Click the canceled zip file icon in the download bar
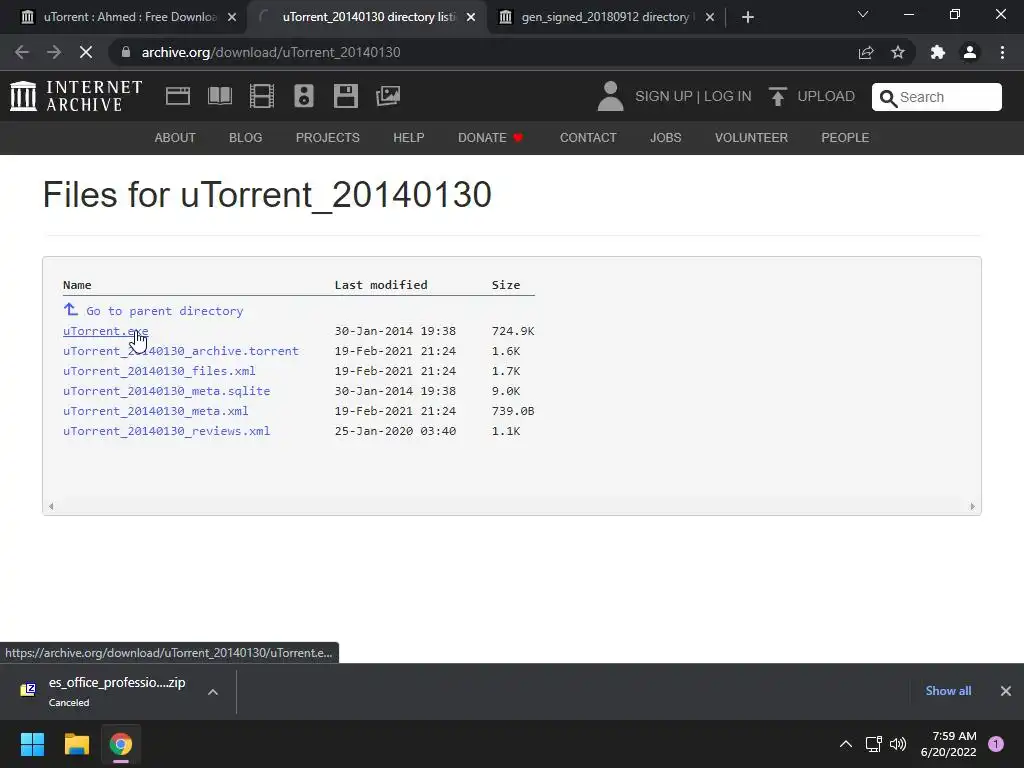The image size is (1024, 768). coord(28,690)
